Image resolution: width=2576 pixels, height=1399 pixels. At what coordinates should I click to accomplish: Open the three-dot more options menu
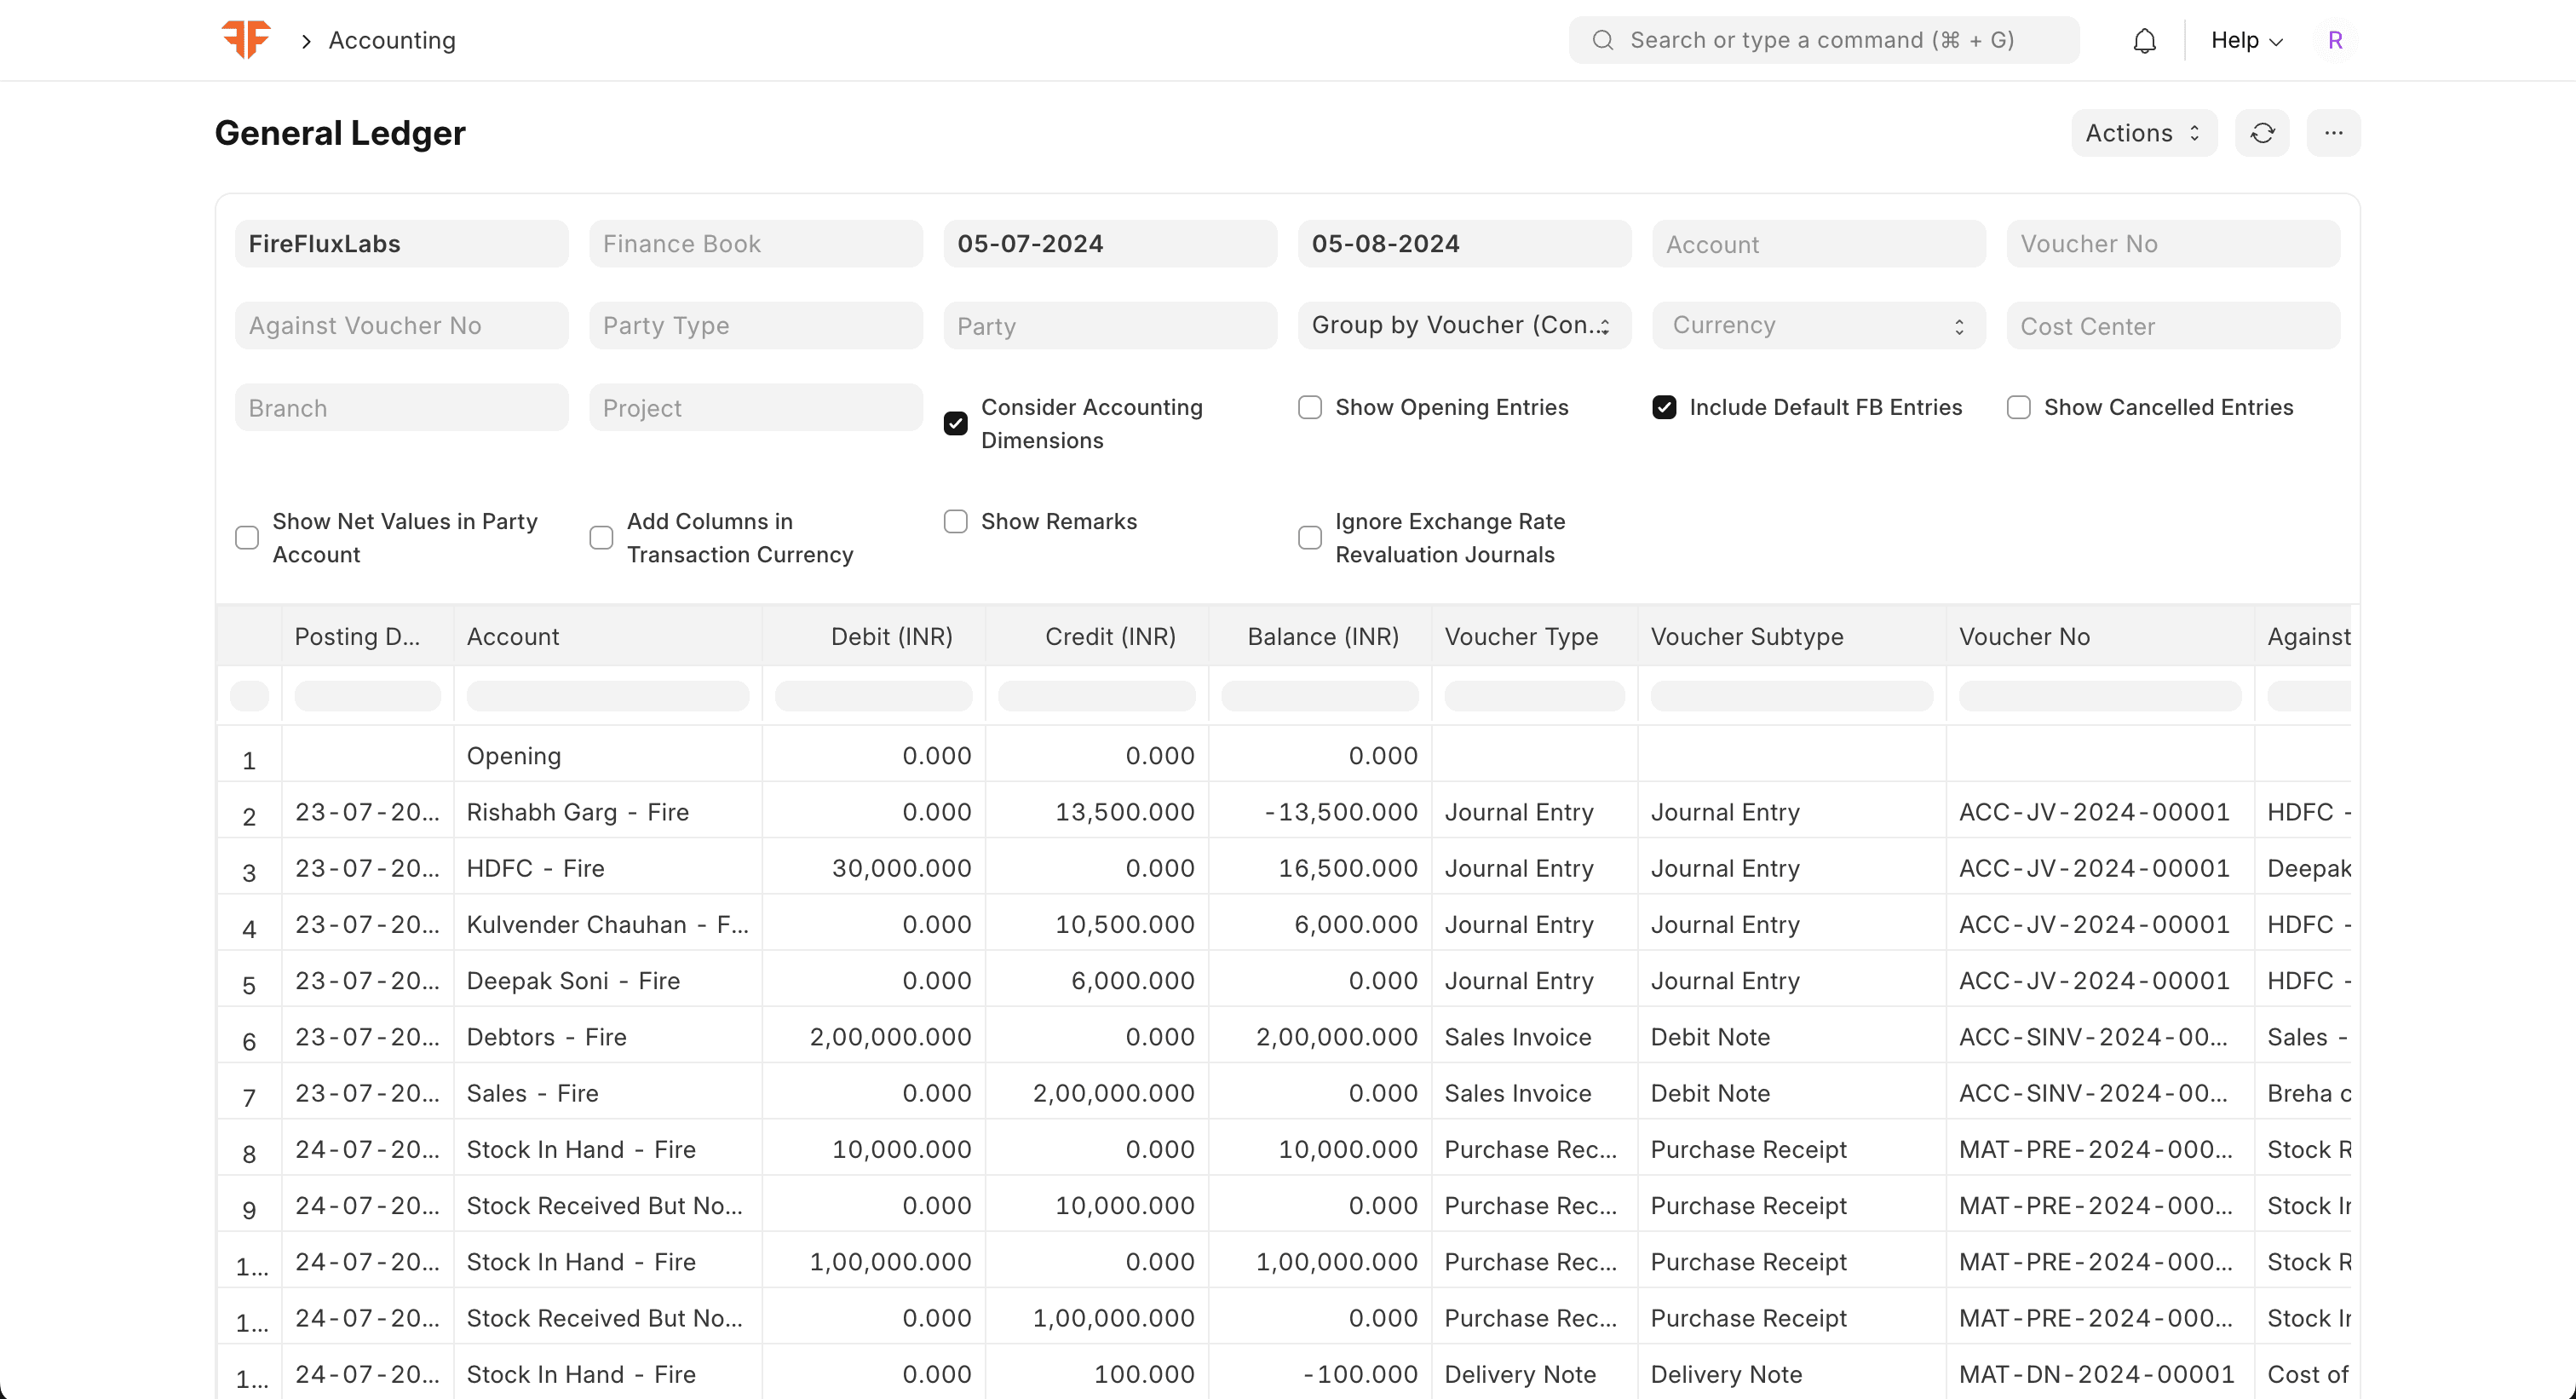(2333, 133)
